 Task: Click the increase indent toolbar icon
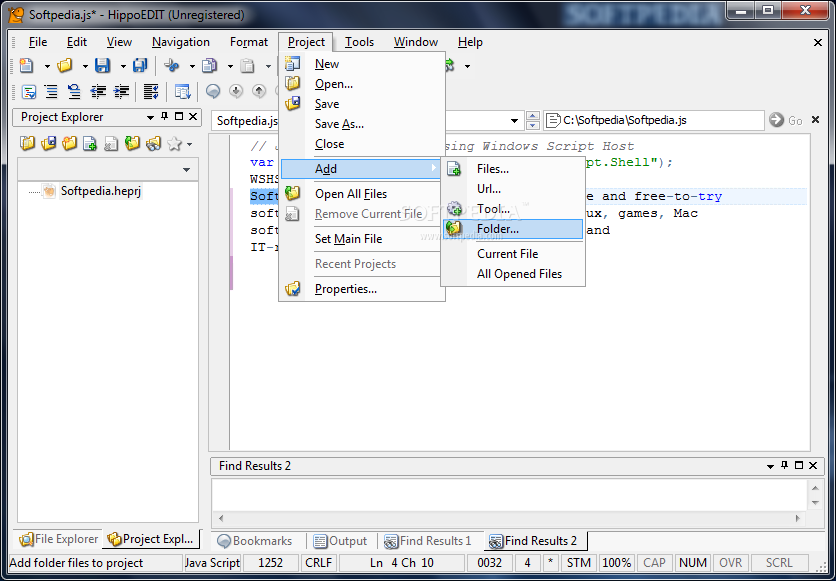coord(121,92)
